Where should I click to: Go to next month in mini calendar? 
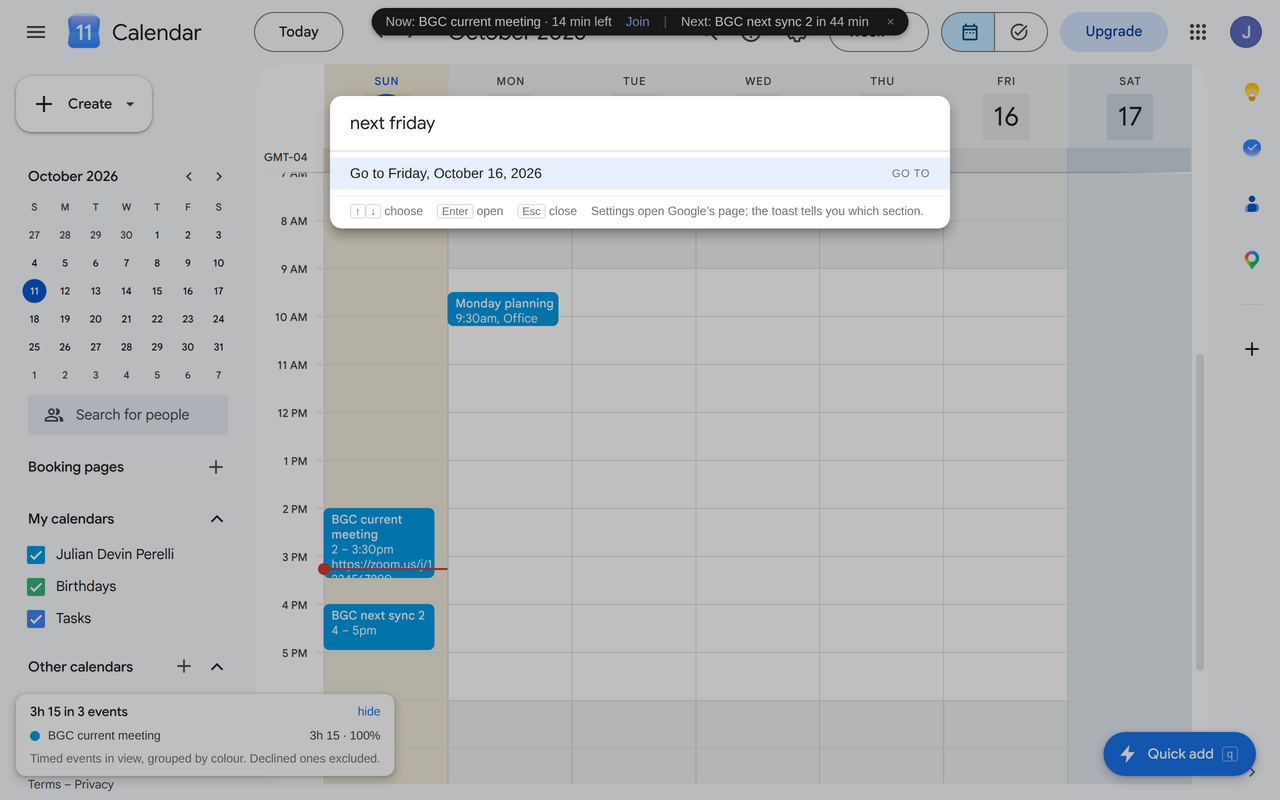(x=219, y=176)
